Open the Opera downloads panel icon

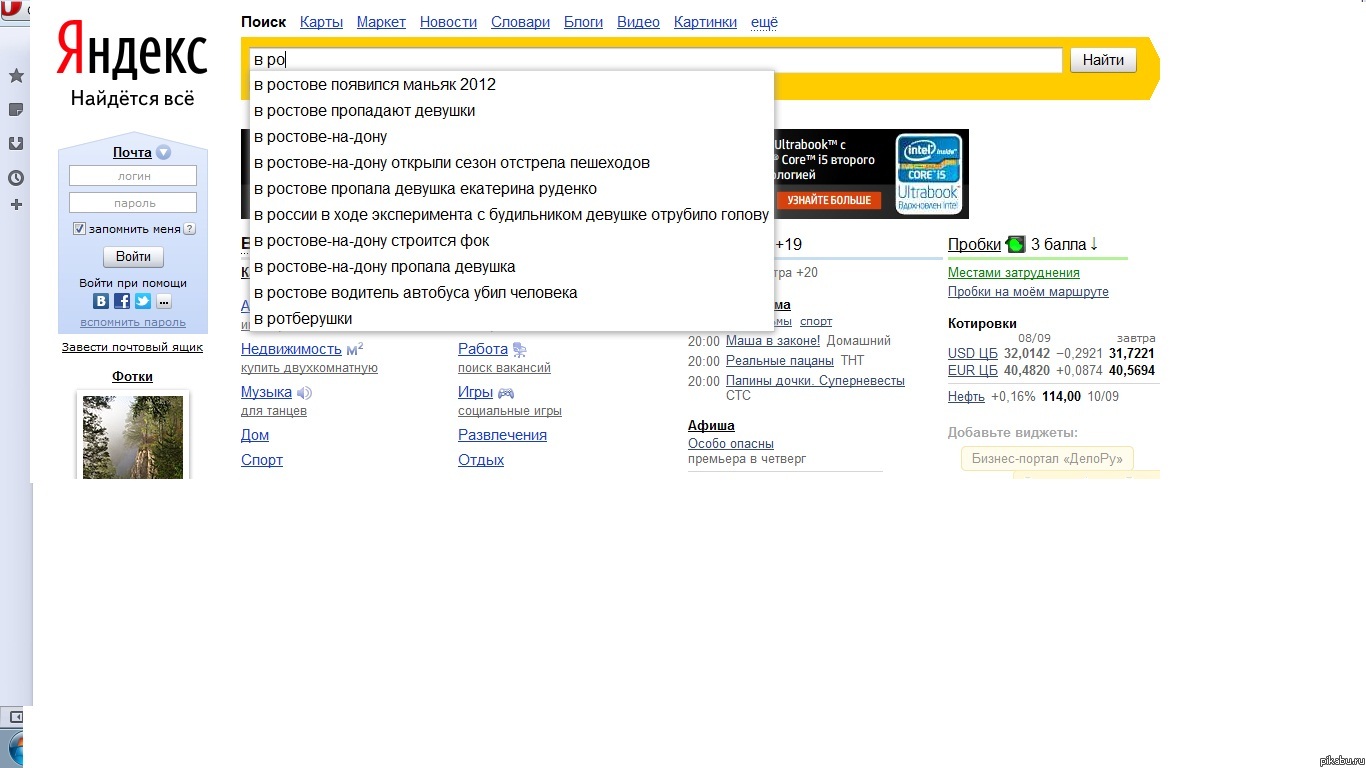click(16, 143)
